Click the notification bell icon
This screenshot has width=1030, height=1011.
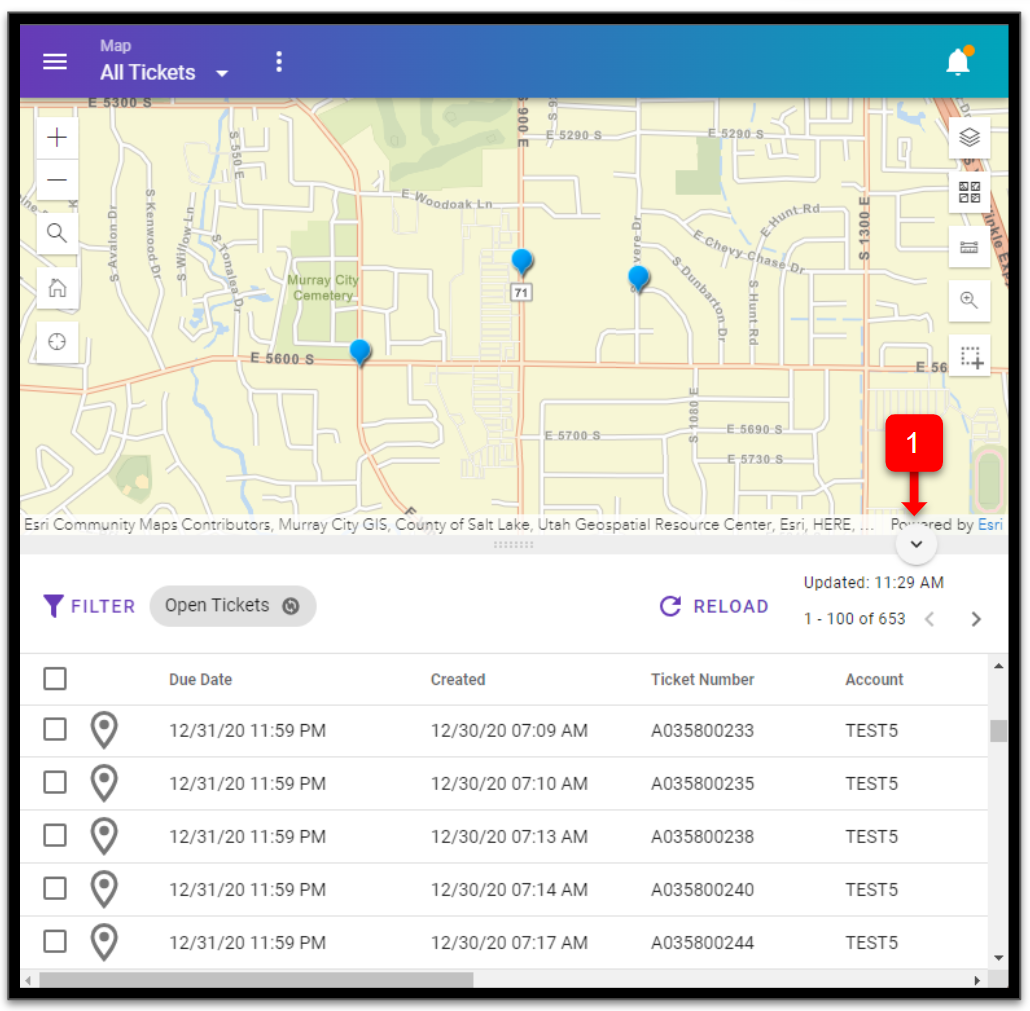956,61
